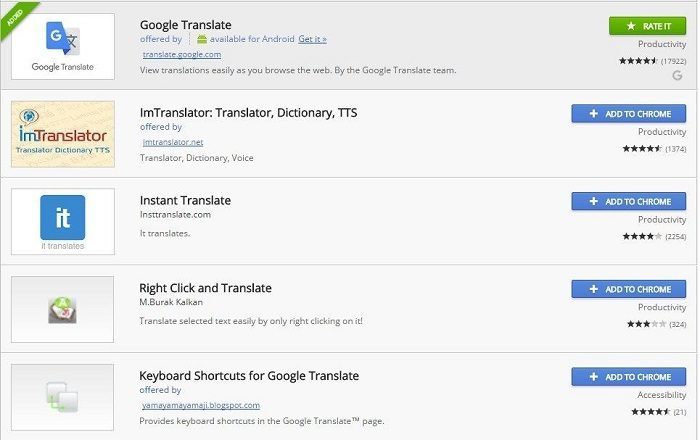Click the Google G badge icon

pos(677,75)
